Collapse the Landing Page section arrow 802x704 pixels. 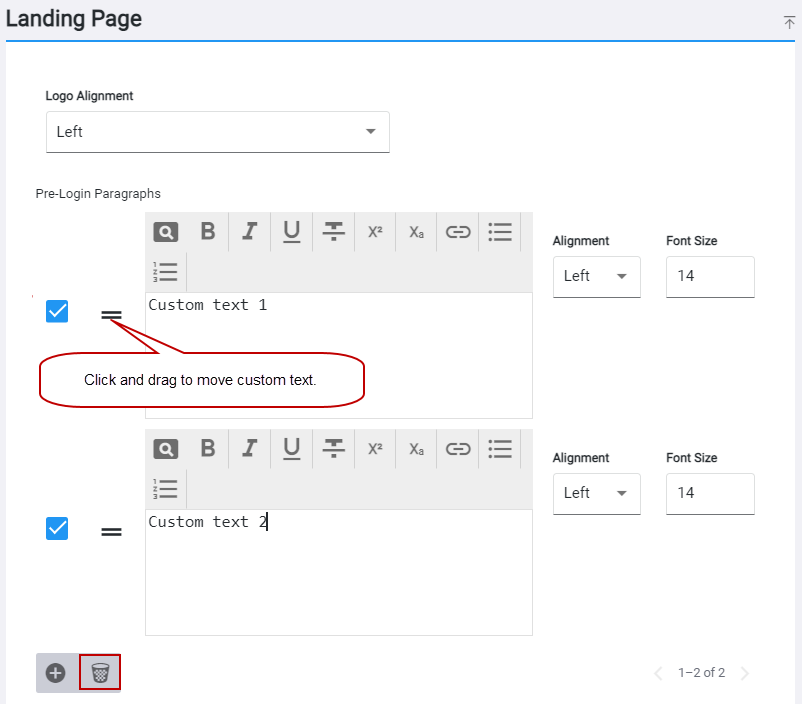click(x=789, y=23)
